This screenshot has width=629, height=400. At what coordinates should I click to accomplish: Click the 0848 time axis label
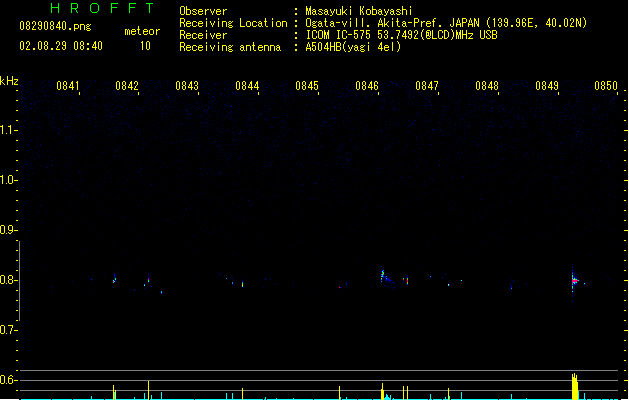(487, 86)
